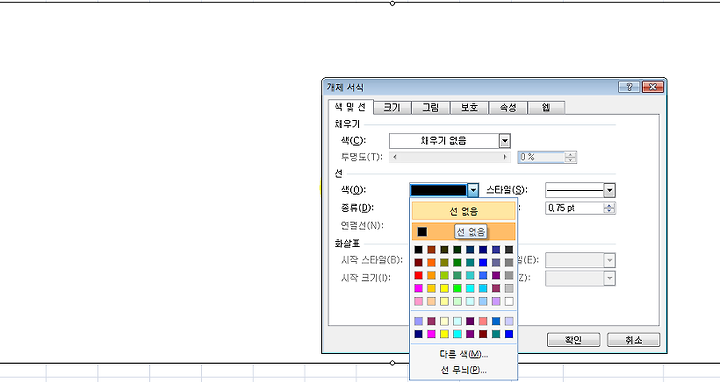
Task: Switch to the 웹 tab
Action: pos(546,108)
